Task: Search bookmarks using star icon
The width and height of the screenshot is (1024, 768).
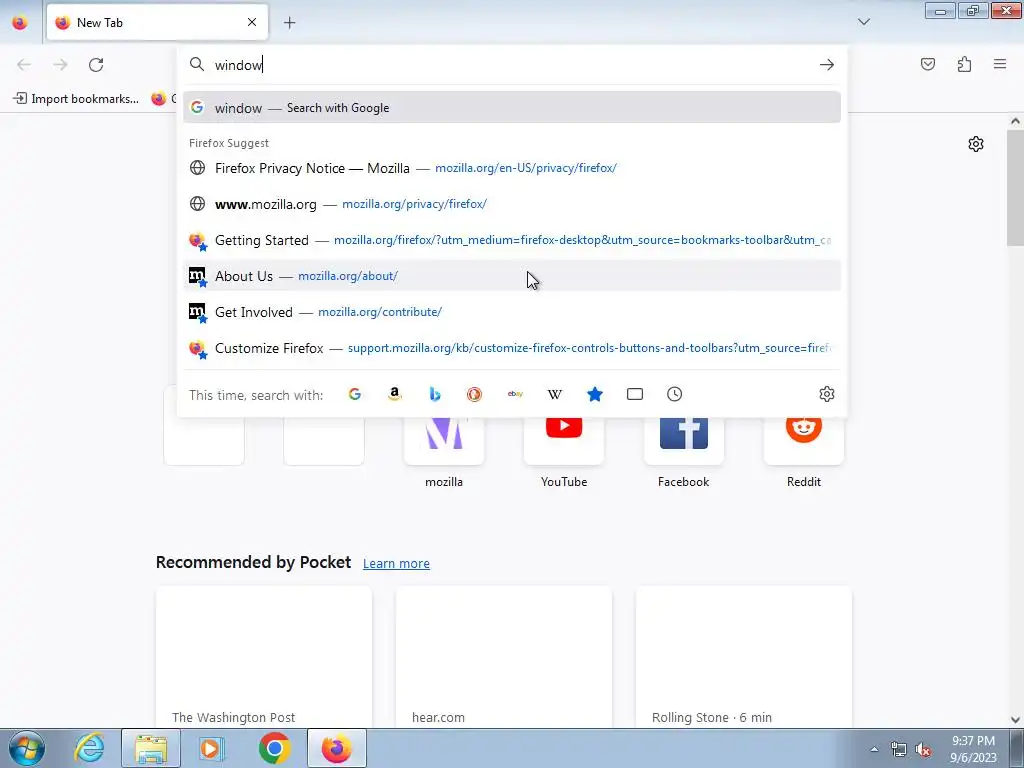Action: (x=595, y=394)
